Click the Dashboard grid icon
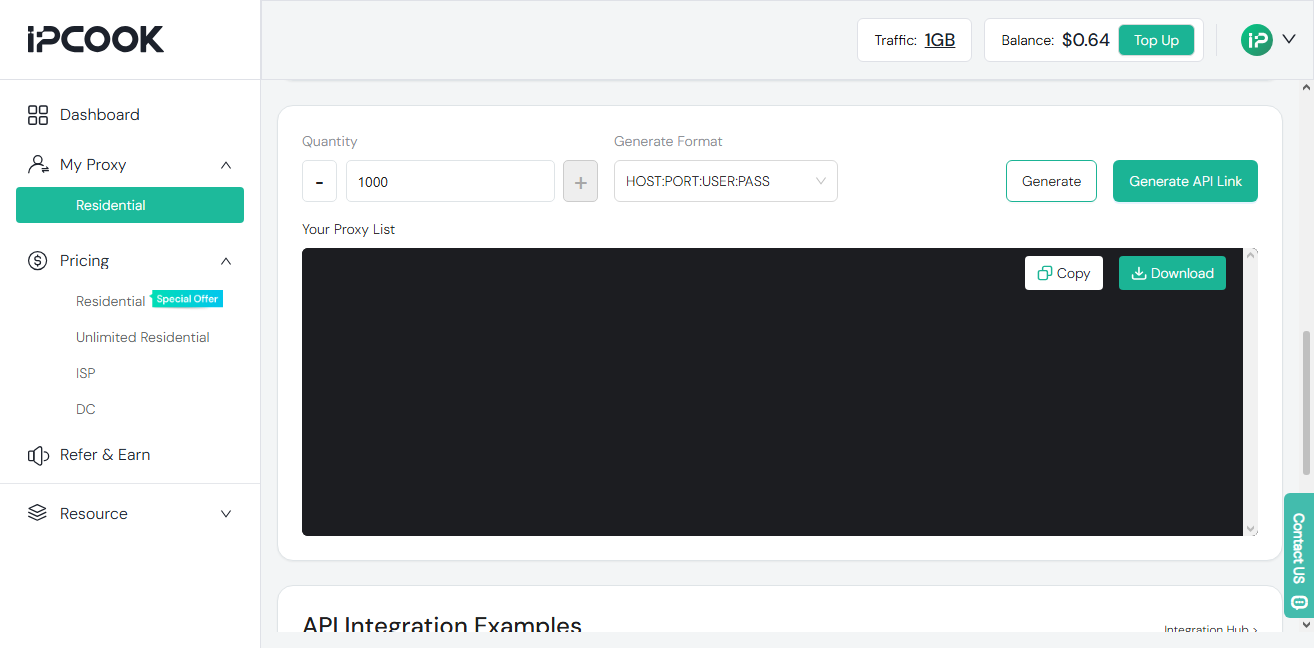This screenshot has height=648, width=1314. (38, 115)
